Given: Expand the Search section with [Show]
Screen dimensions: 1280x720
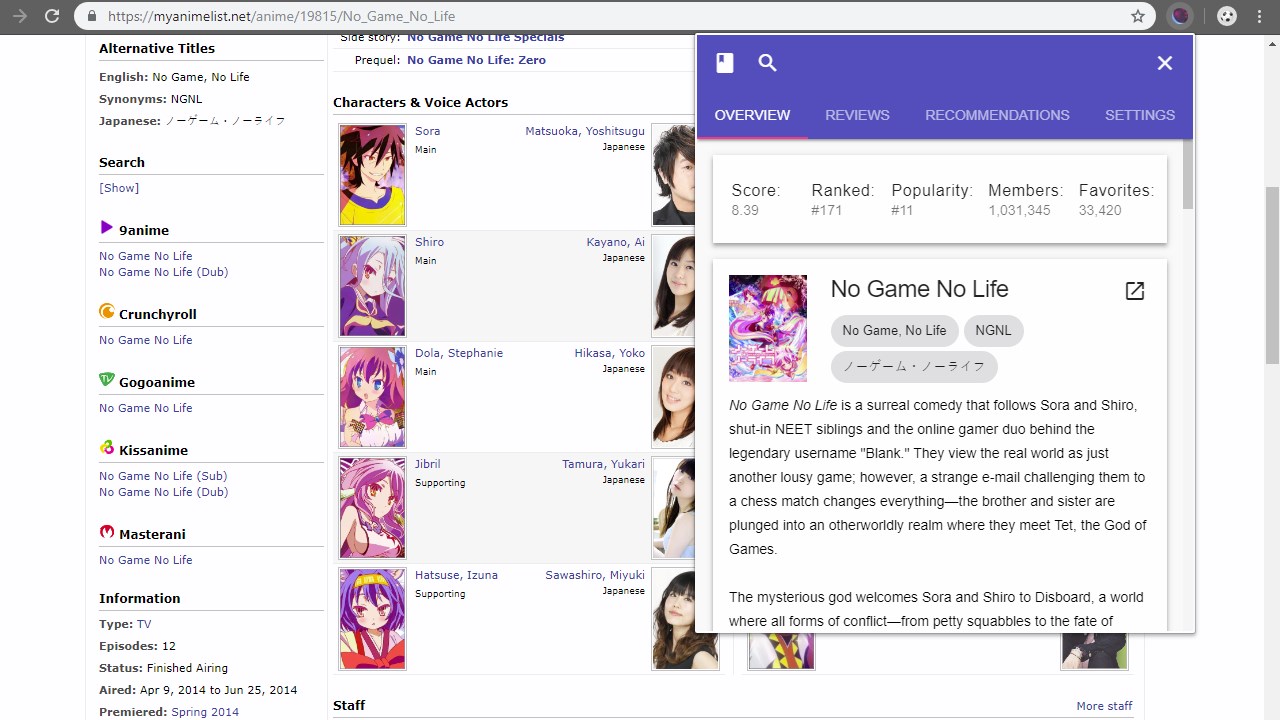Looking at the screenshot, I should point(119,188).
